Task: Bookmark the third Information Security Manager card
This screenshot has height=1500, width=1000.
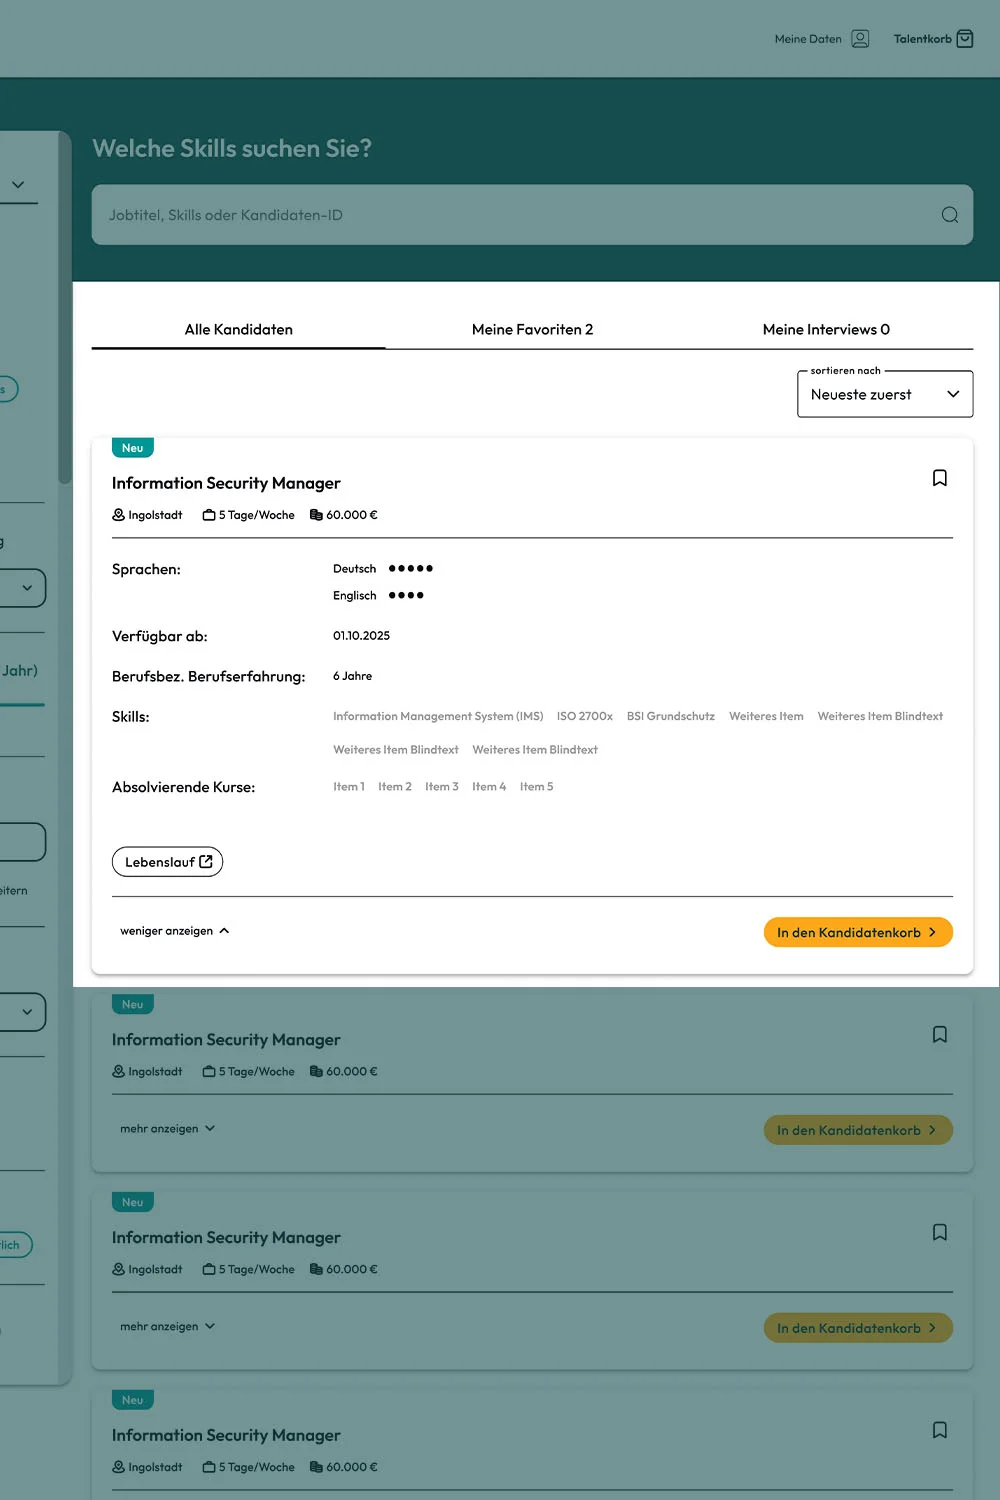Action: pos(940,1232)
